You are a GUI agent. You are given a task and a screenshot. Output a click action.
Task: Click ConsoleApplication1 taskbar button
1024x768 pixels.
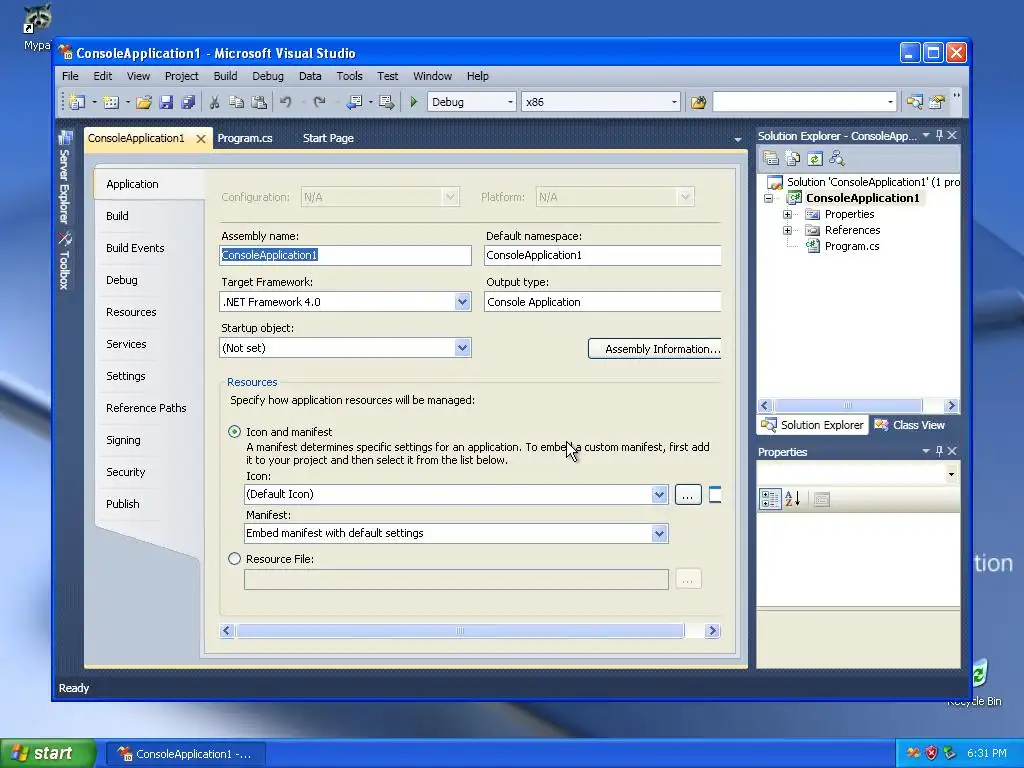(186, 754)
